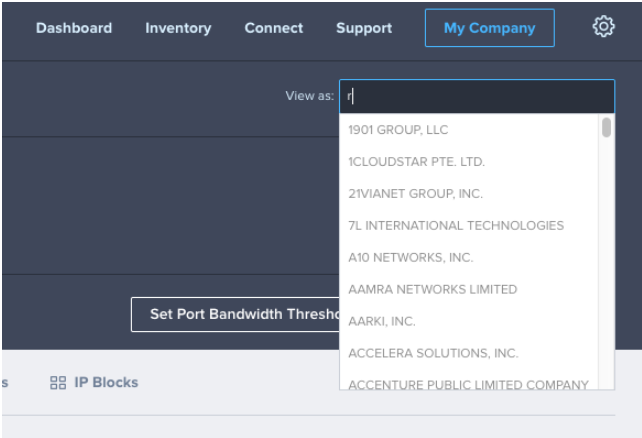Click the IP Blocks grid icon
This screenshot has height=438, width=642.
tap(58, 383)
